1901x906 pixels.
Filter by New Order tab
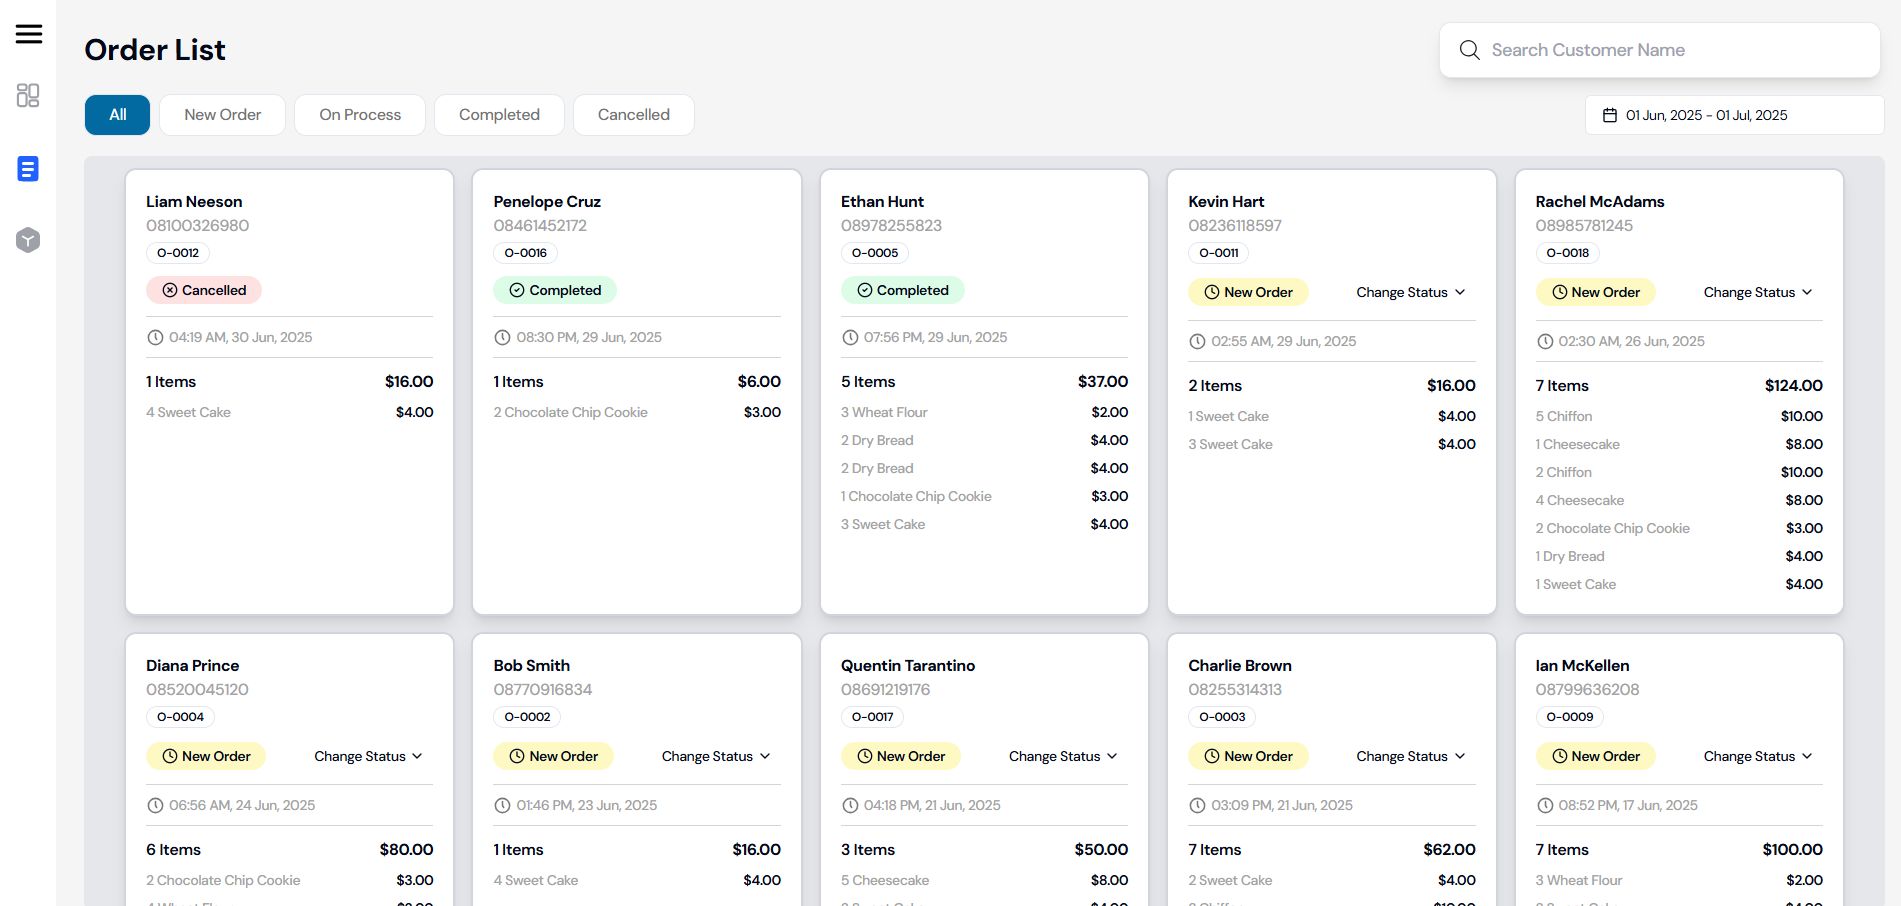(x=222, y=115)
